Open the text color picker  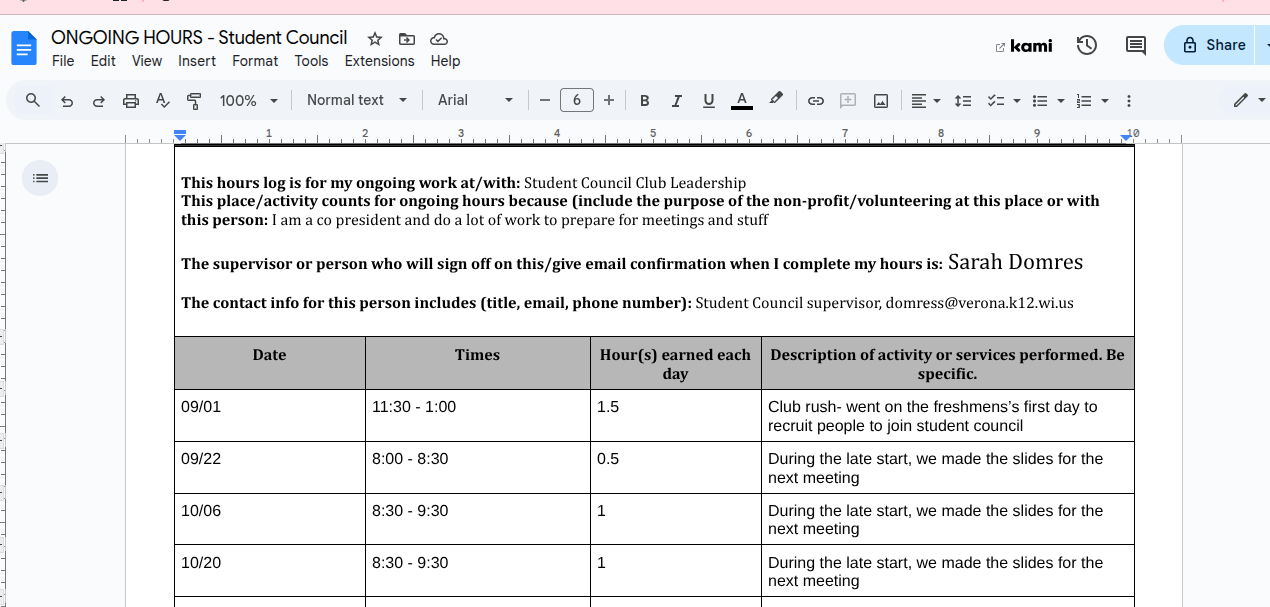point(741,101)
